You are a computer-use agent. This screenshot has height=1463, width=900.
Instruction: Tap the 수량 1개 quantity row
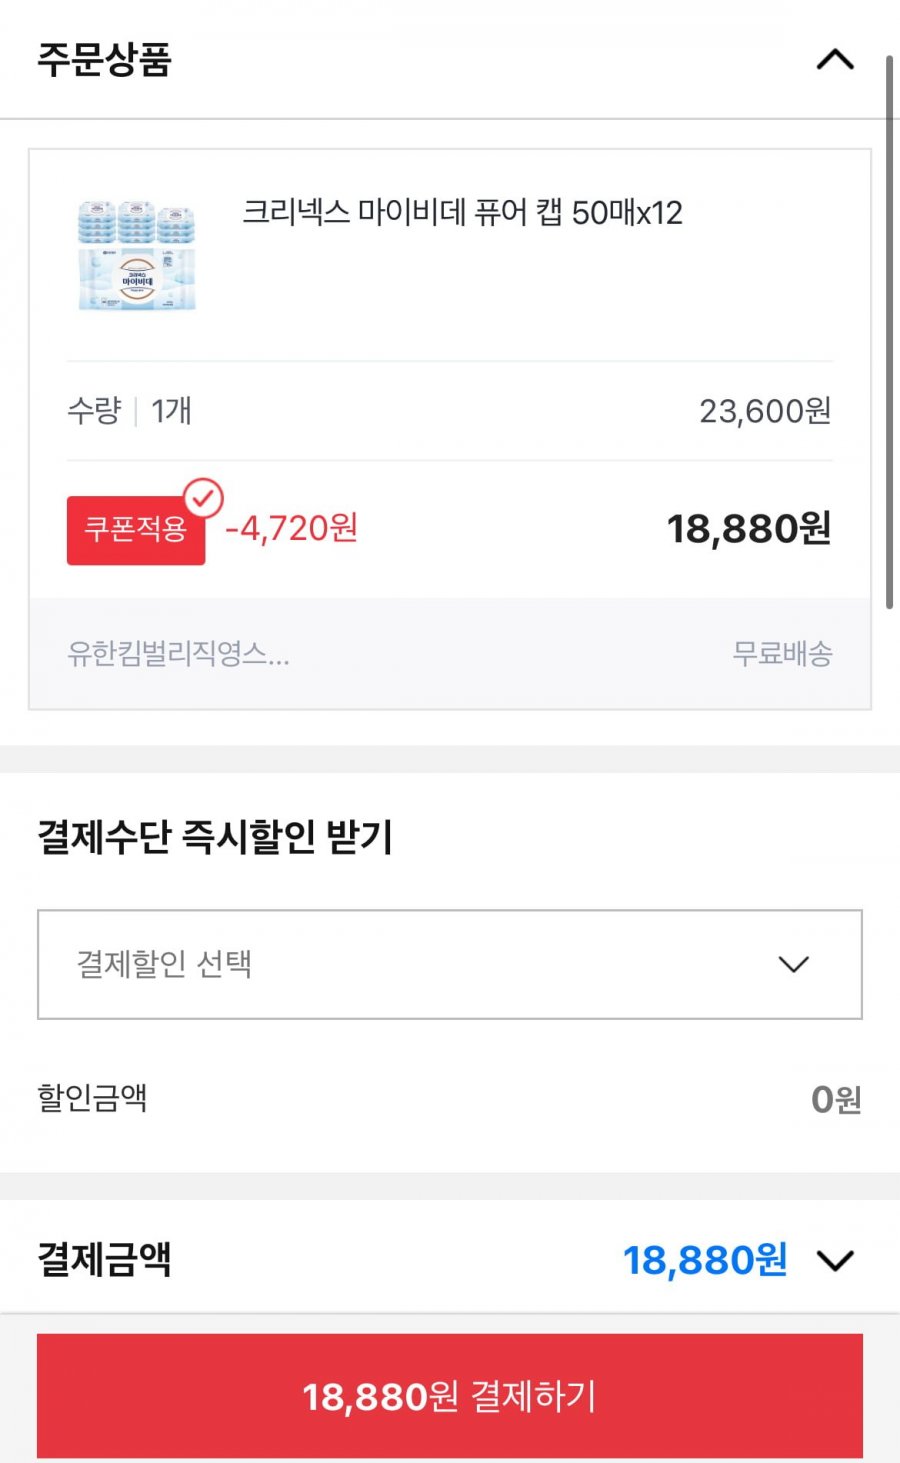[450, 411]
